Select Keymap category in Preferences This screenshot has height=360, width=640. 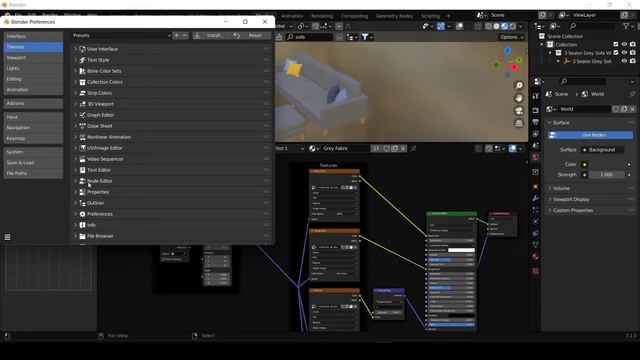[33, 138]
